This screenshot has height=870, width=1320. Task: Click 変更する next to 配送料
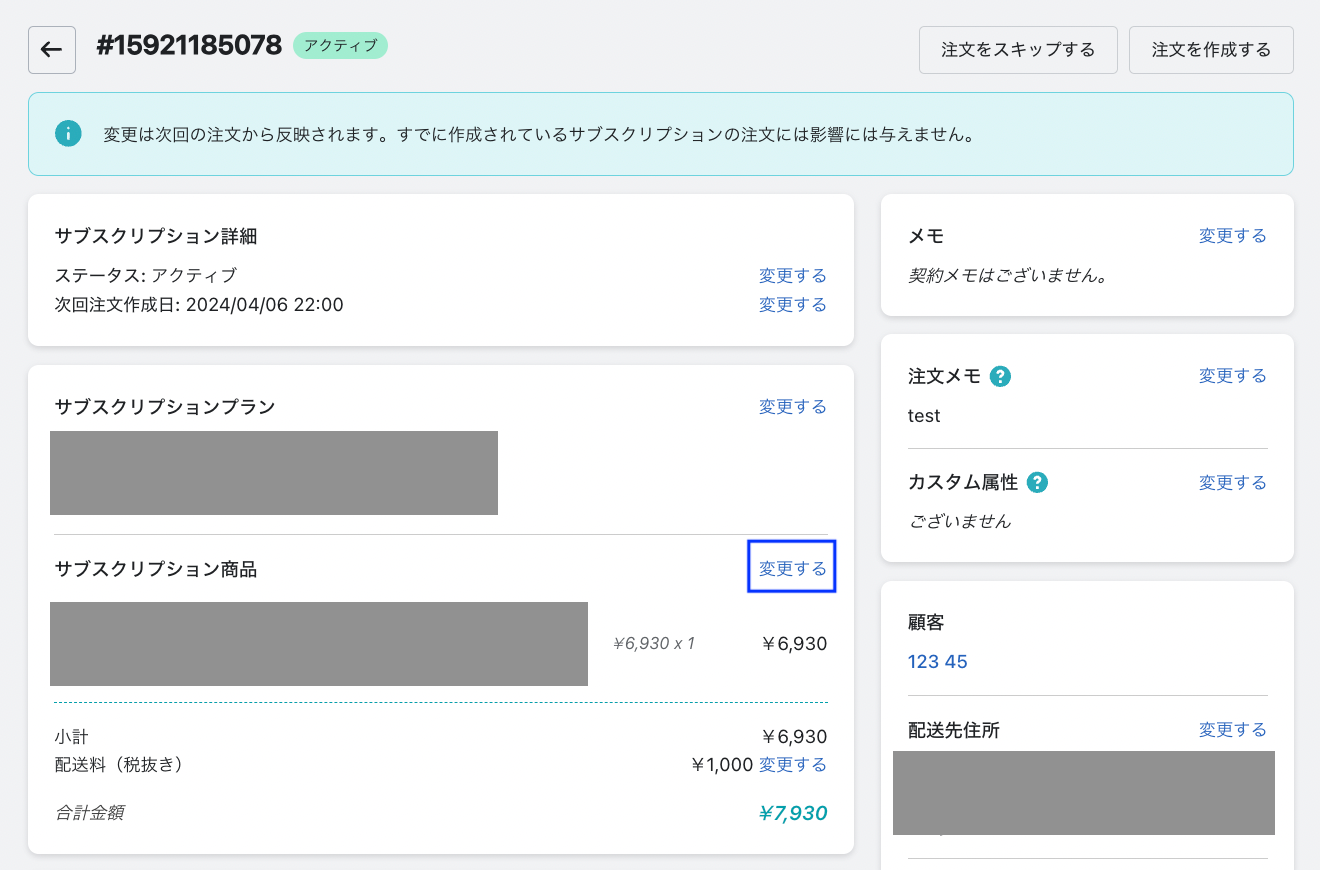point(792,765)
